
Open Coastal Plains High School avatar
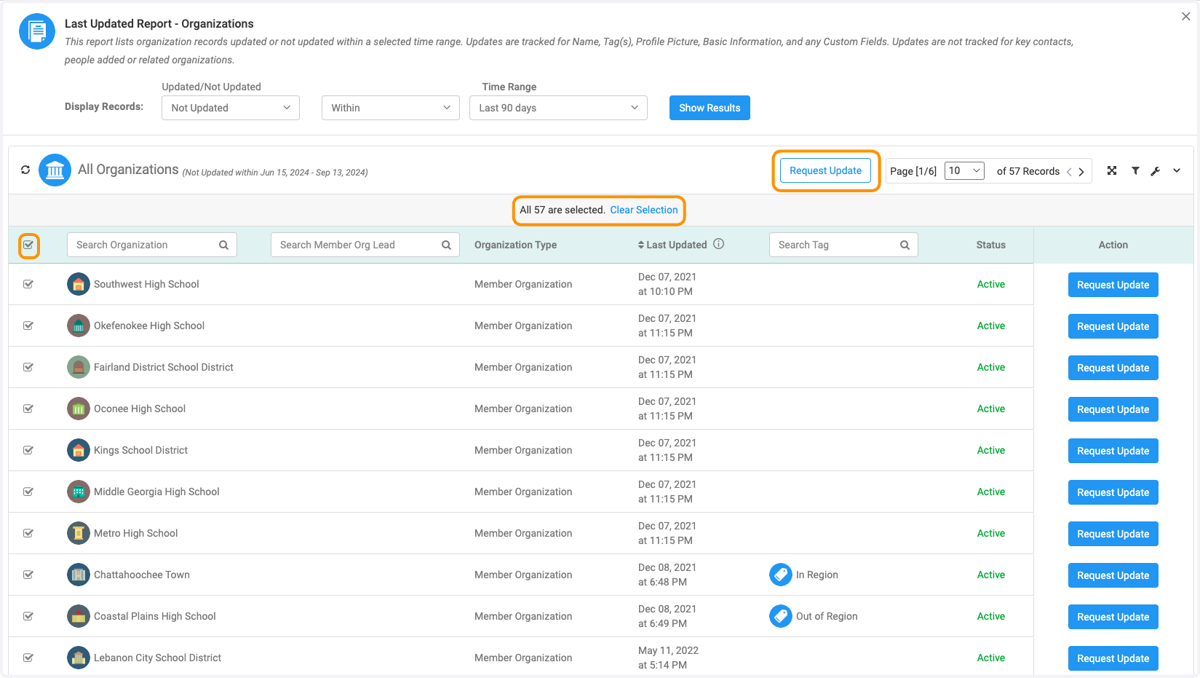[78, 616]
